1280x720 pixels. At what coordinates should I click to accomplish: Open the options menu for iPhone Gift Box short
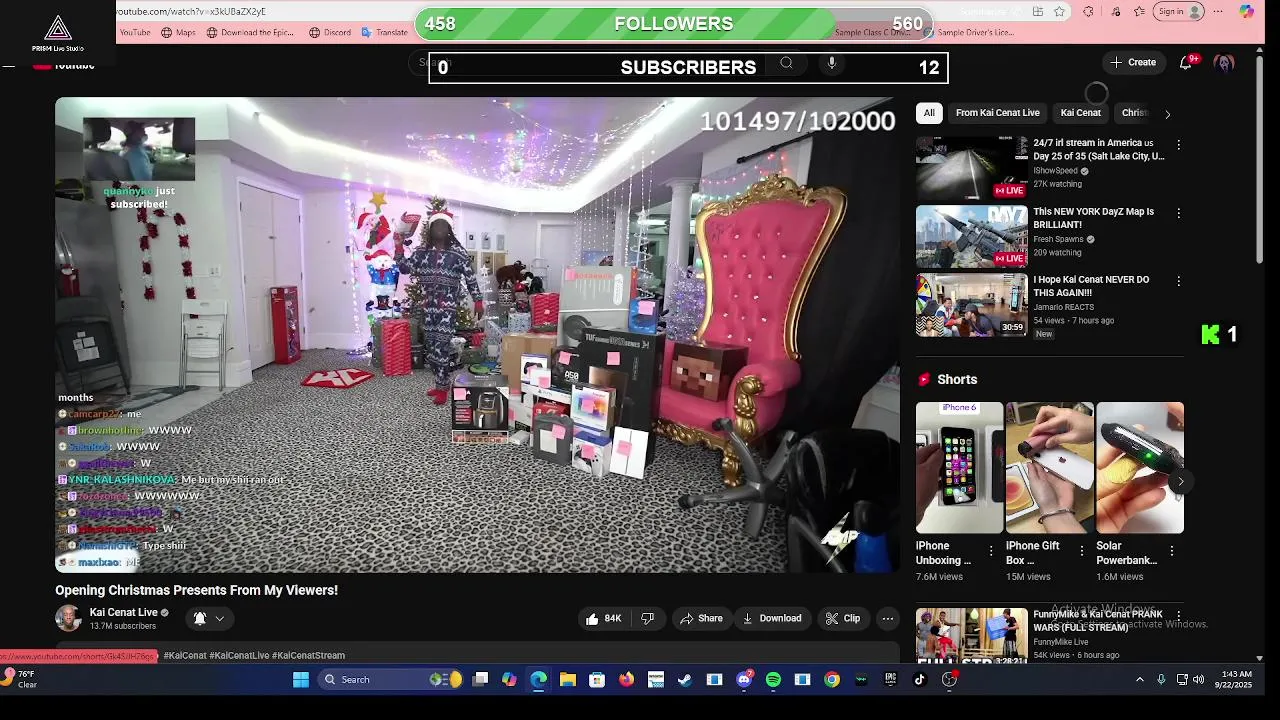1081,550
